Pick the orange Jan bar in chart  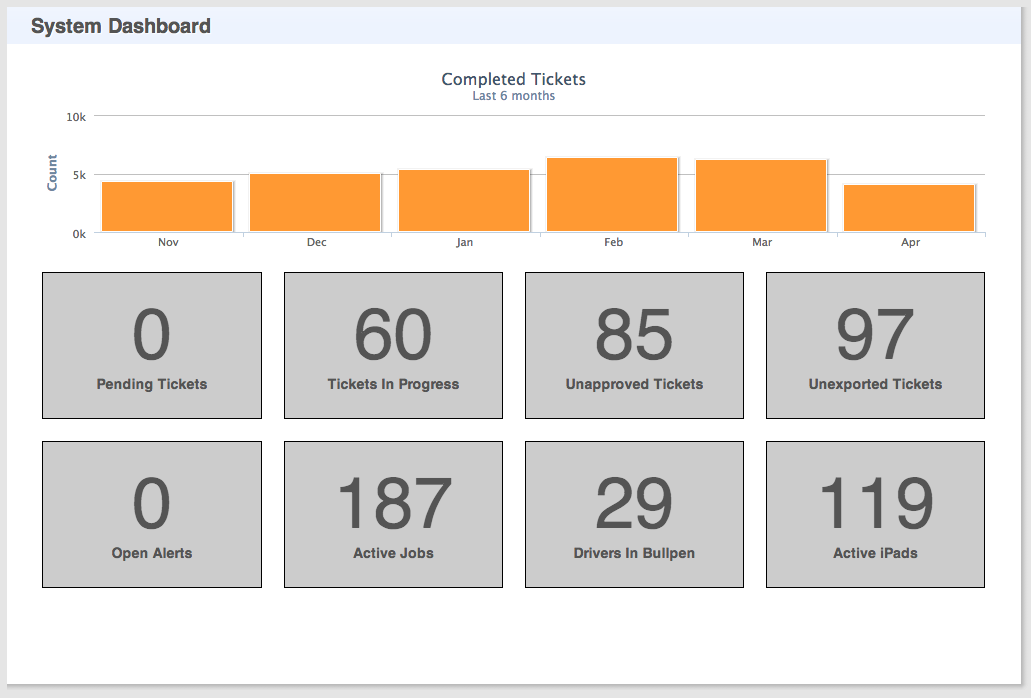pyautogui.click(x=464, y=201)
